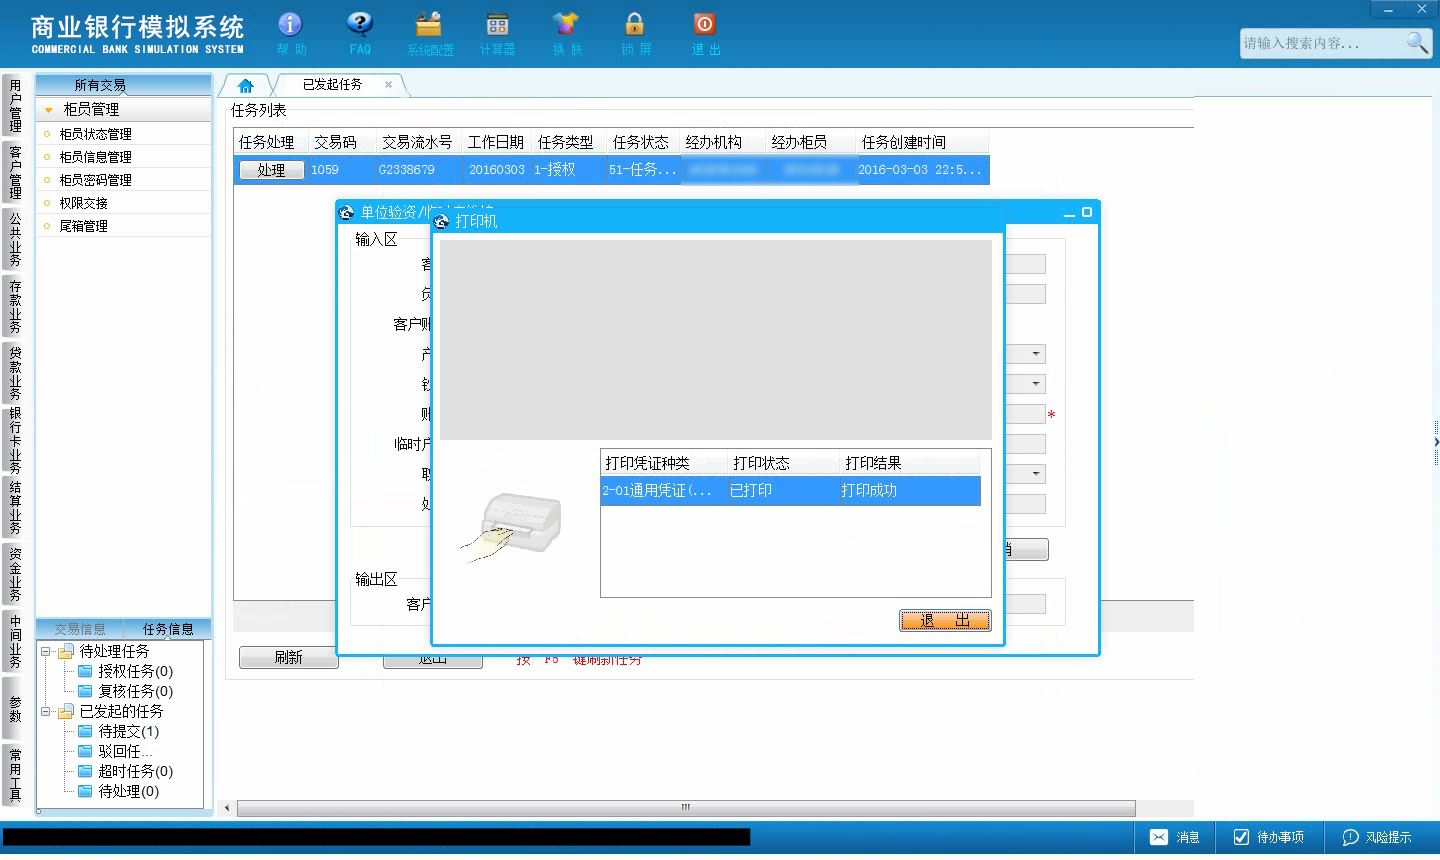Select the 常用工具 side tab
This screenshot has width=1440, height=860.
(14, 775)
